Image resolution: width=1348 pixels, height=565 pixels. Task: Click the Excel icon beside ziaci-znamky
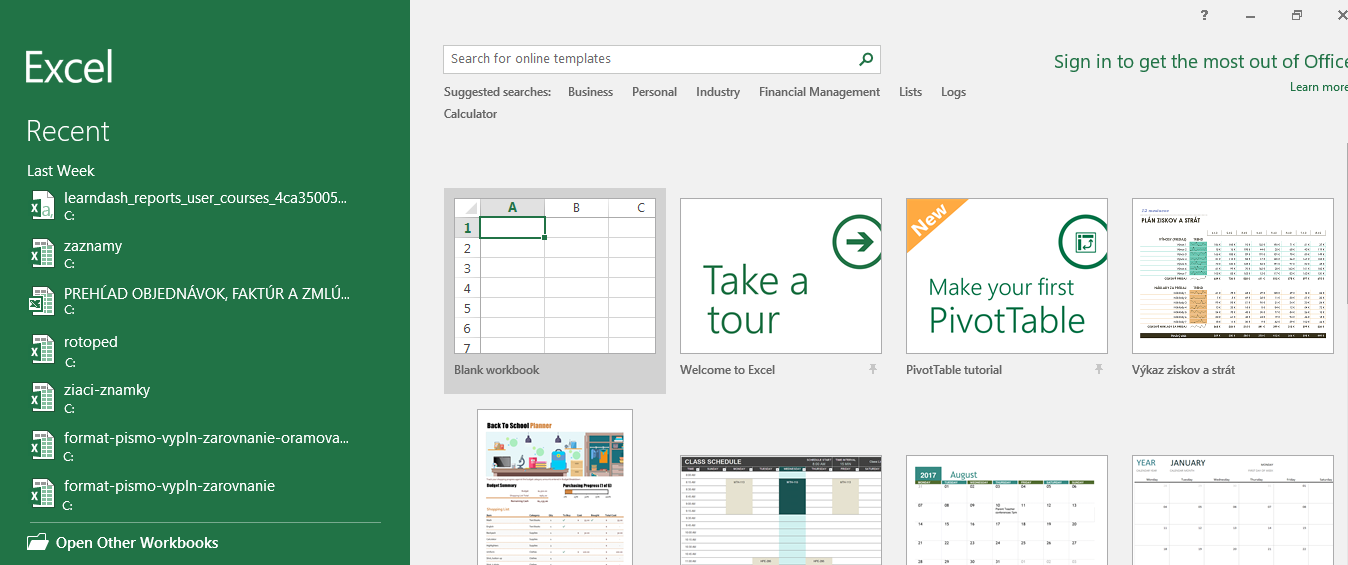[43, 398]
